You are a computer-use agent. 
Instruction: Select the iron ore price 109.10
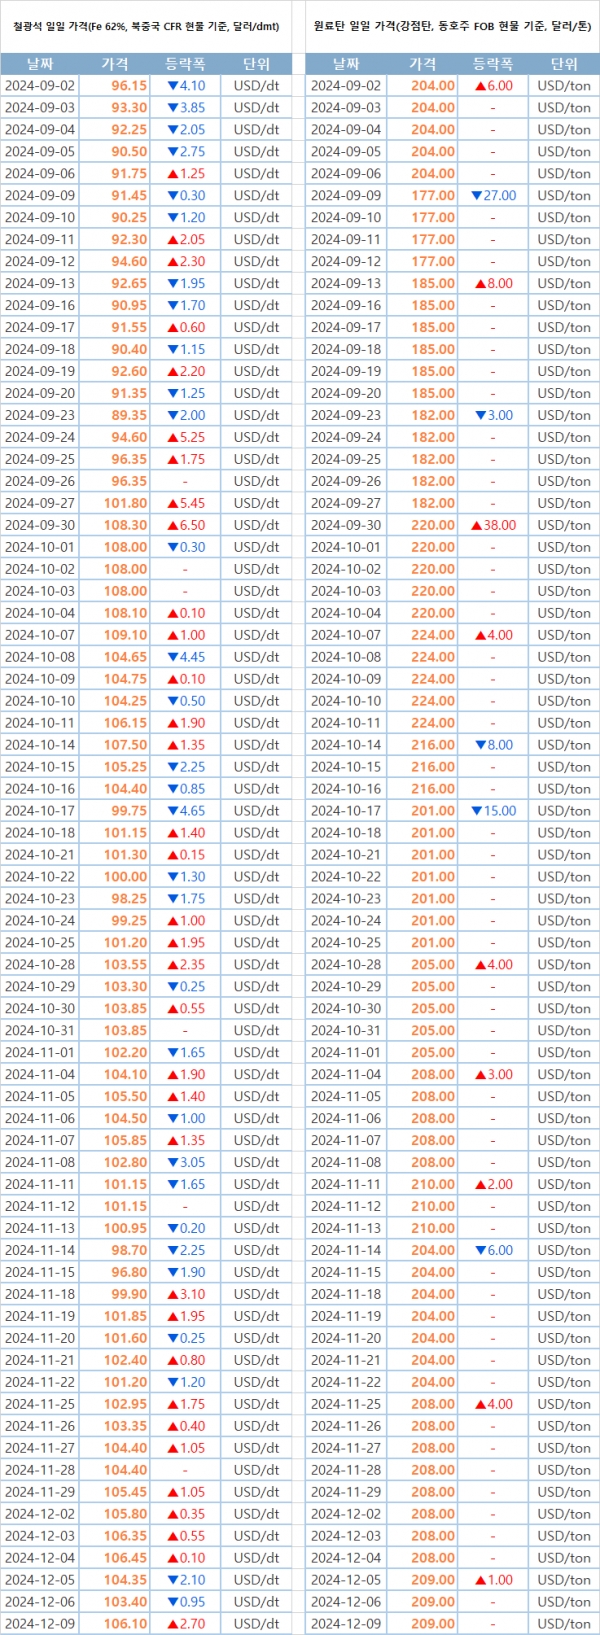(125, 635)
